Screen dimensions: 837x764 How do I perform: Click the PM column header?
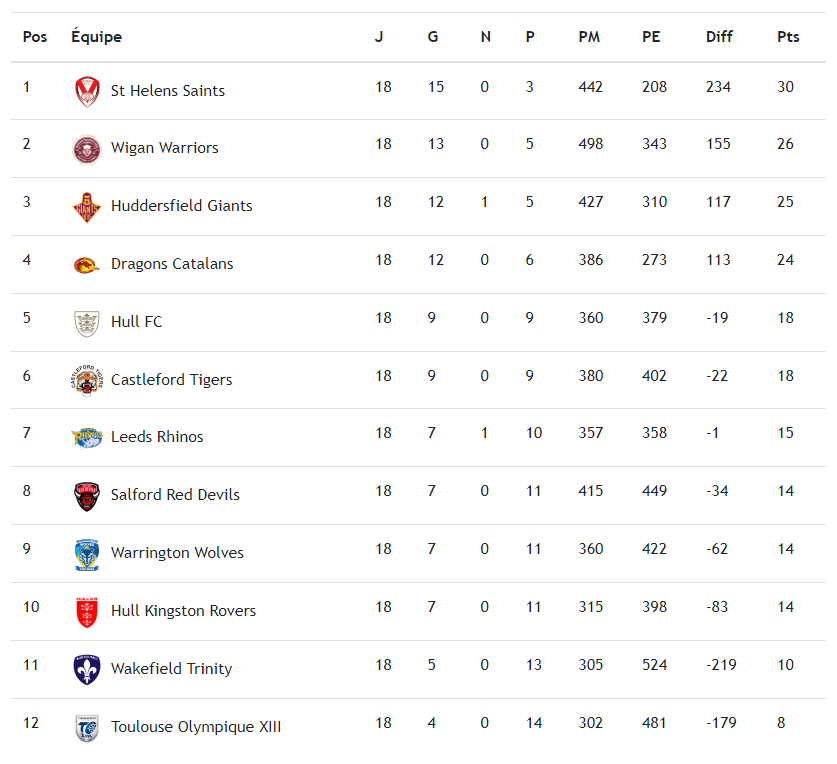pos(589,37)
